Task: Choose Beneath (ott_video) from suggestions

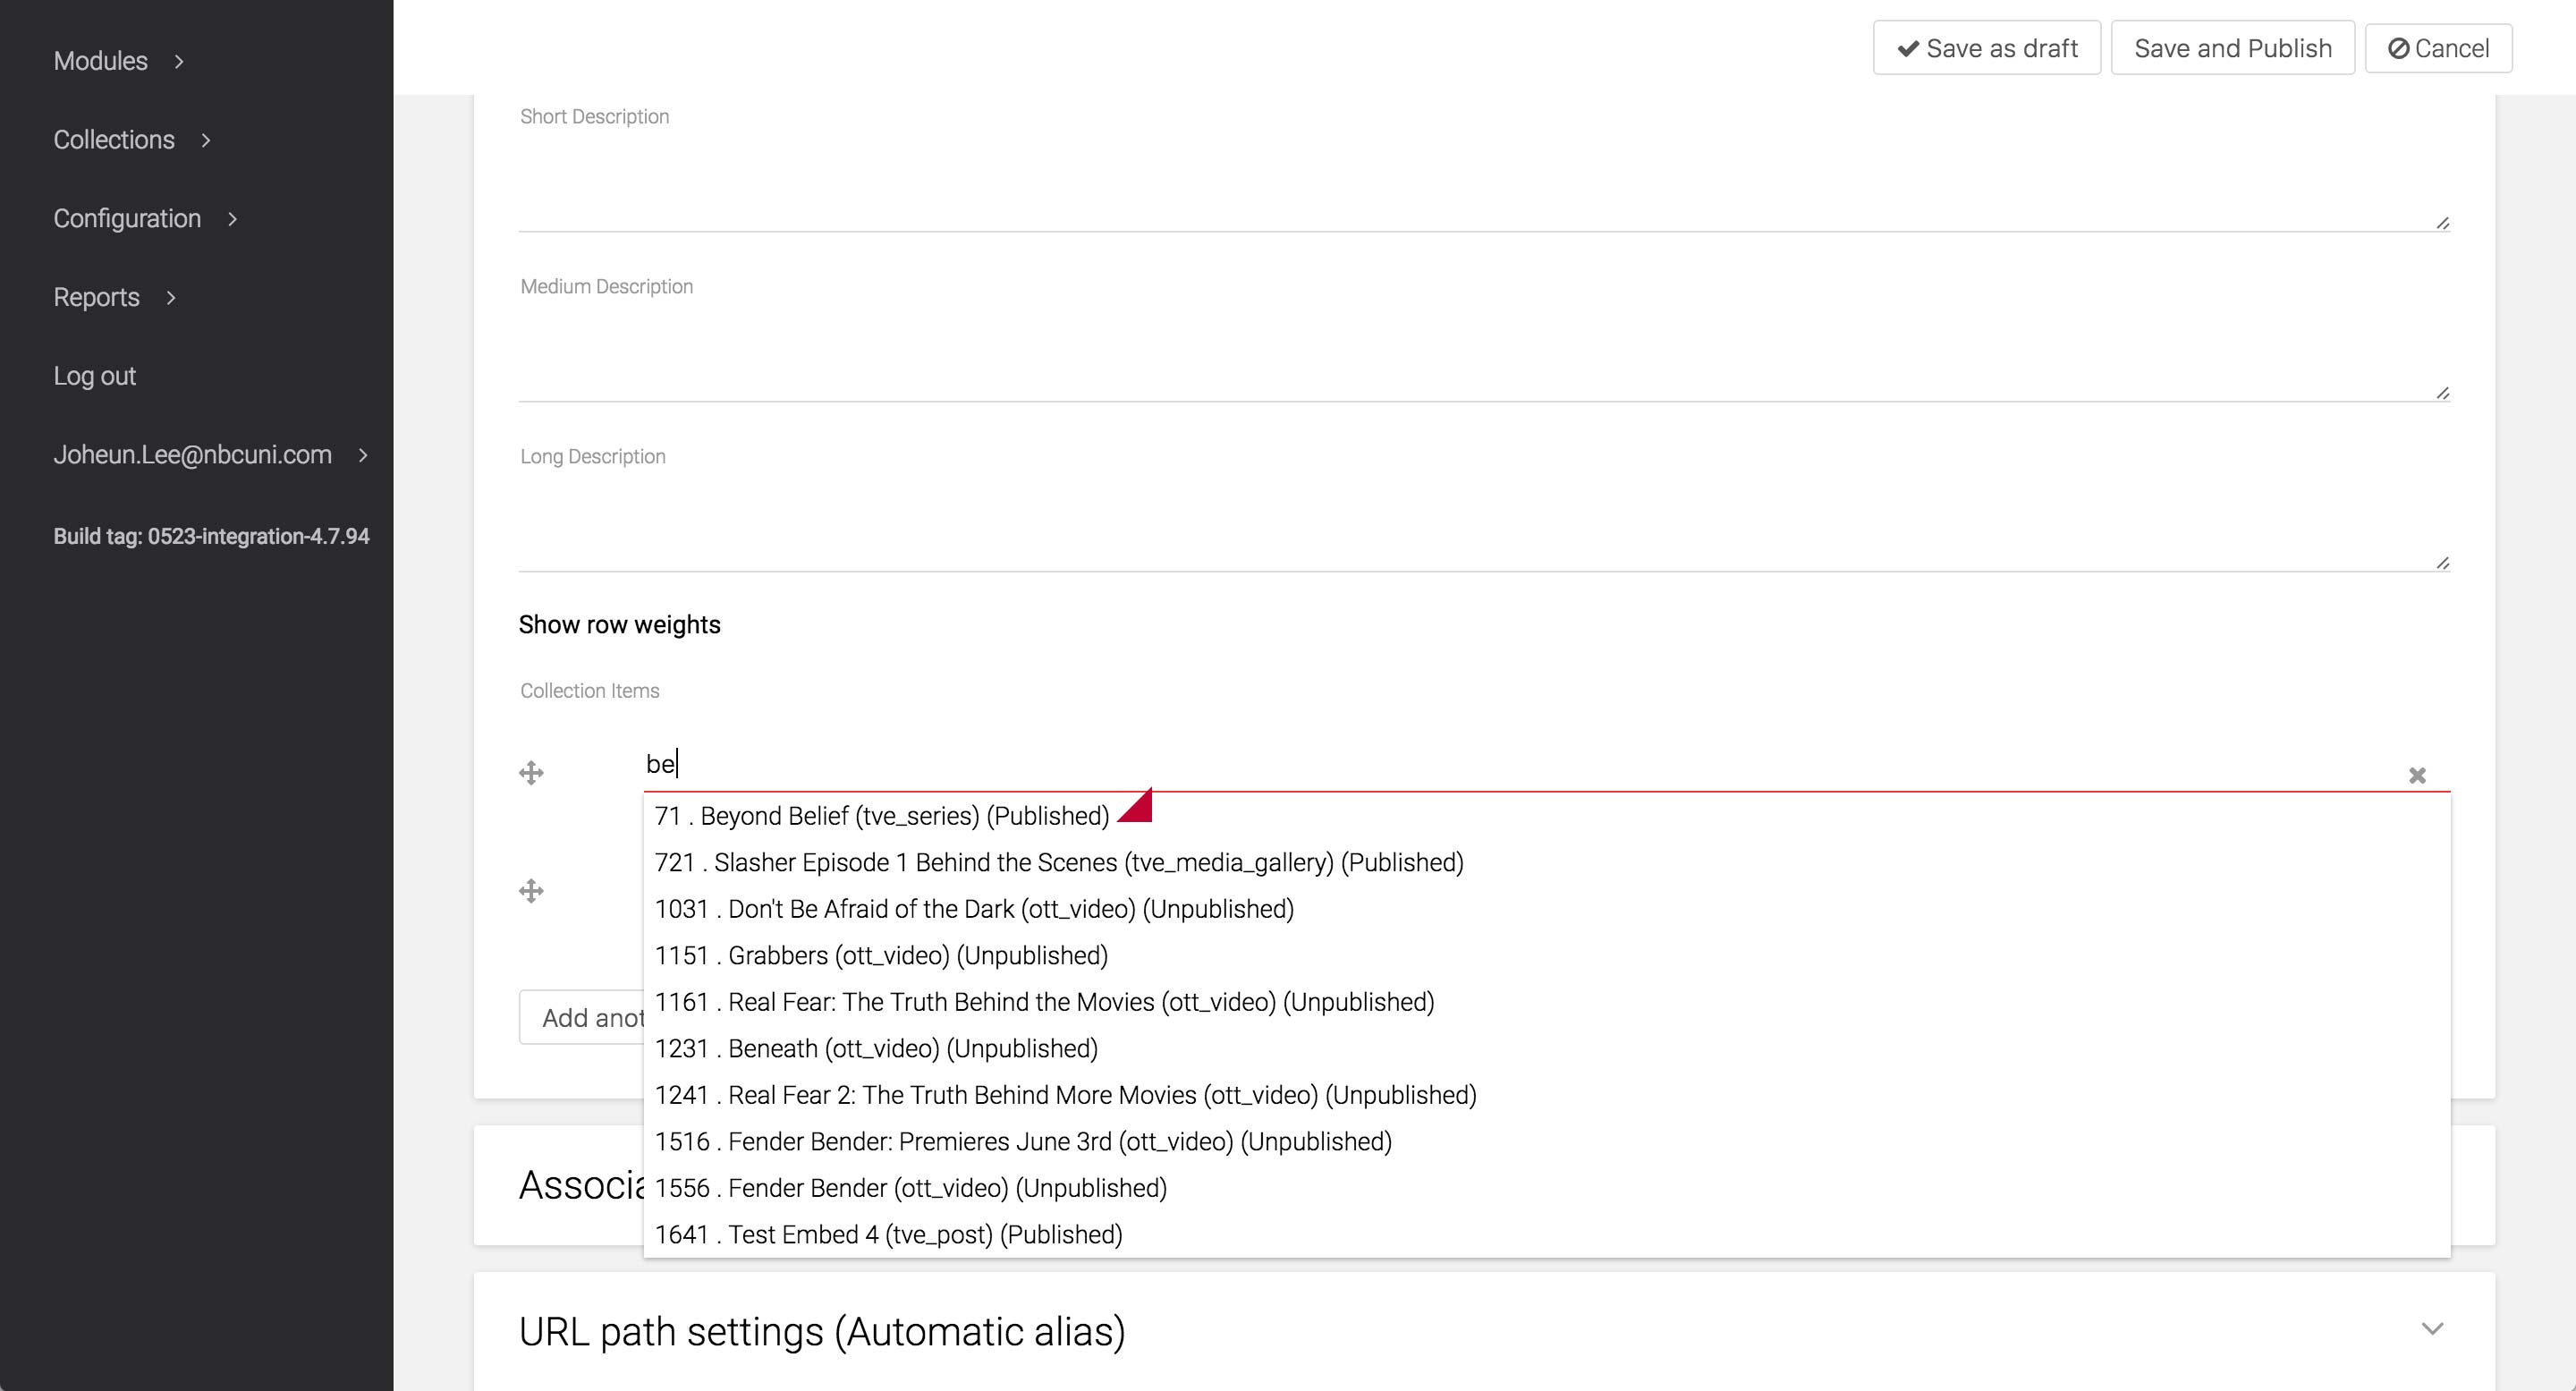Action: coord(876,1049)
